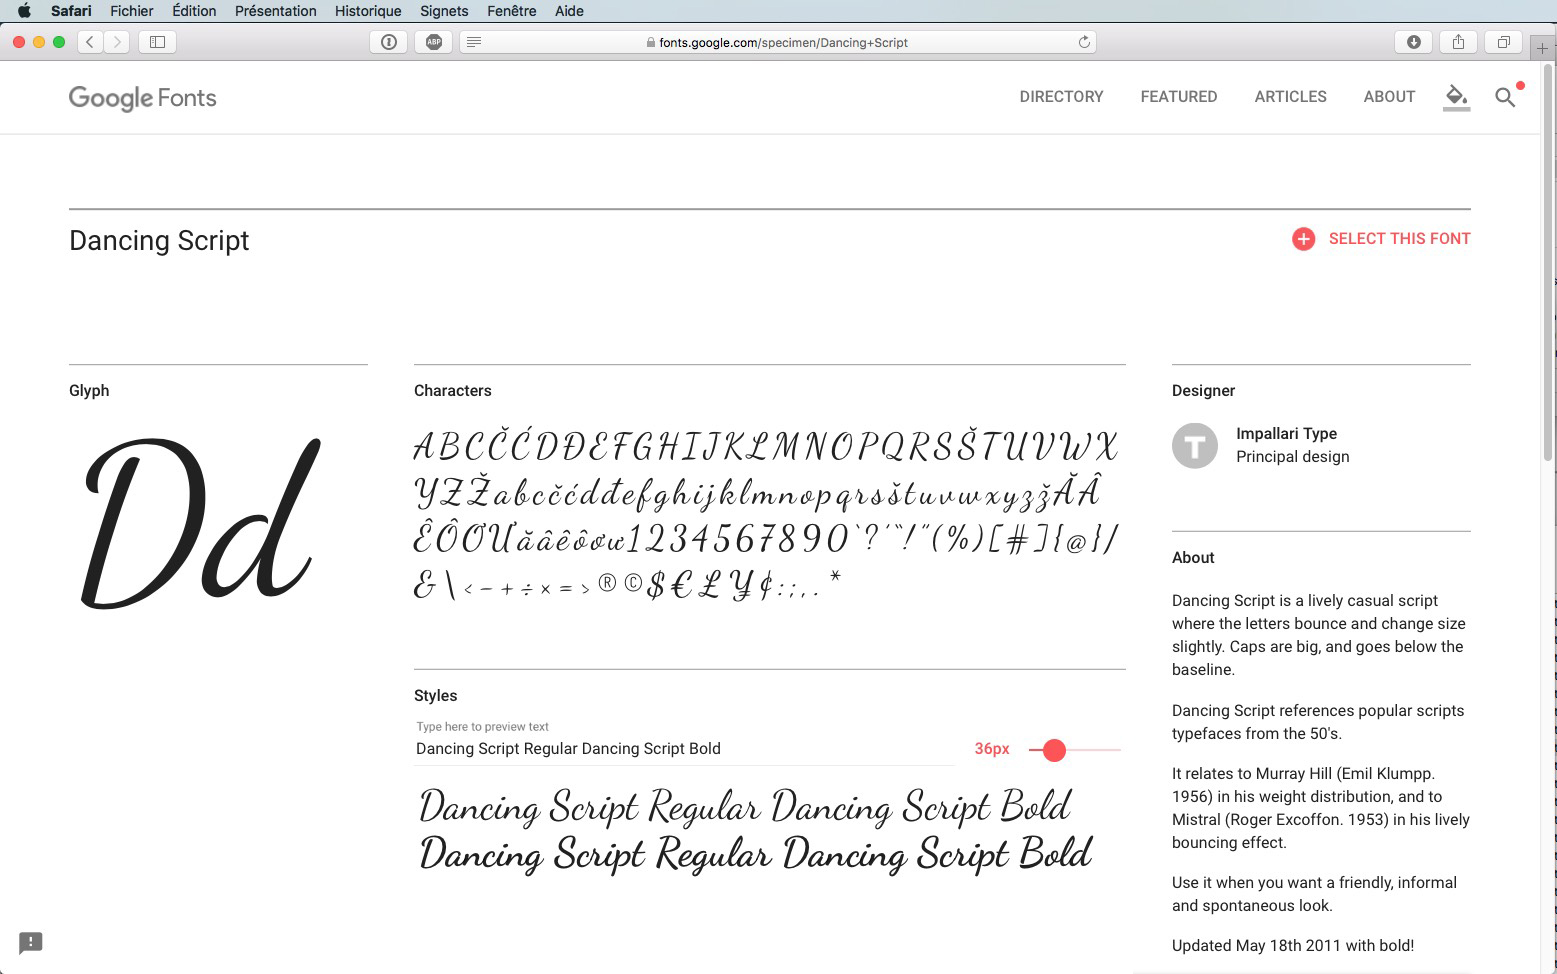This screenshot has width=1557, height=974.
Task: Open a new tab with plus button
Action: click(1542, 48)
